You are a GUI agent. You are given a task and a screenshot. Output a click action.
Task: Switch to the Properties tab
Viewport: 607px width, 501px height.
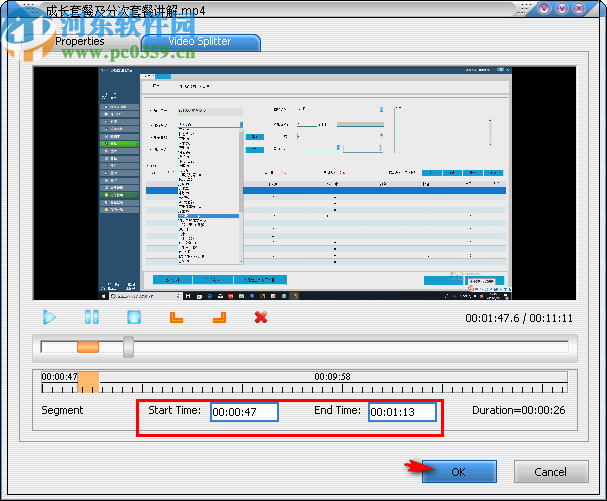click(x=80, y=41)
